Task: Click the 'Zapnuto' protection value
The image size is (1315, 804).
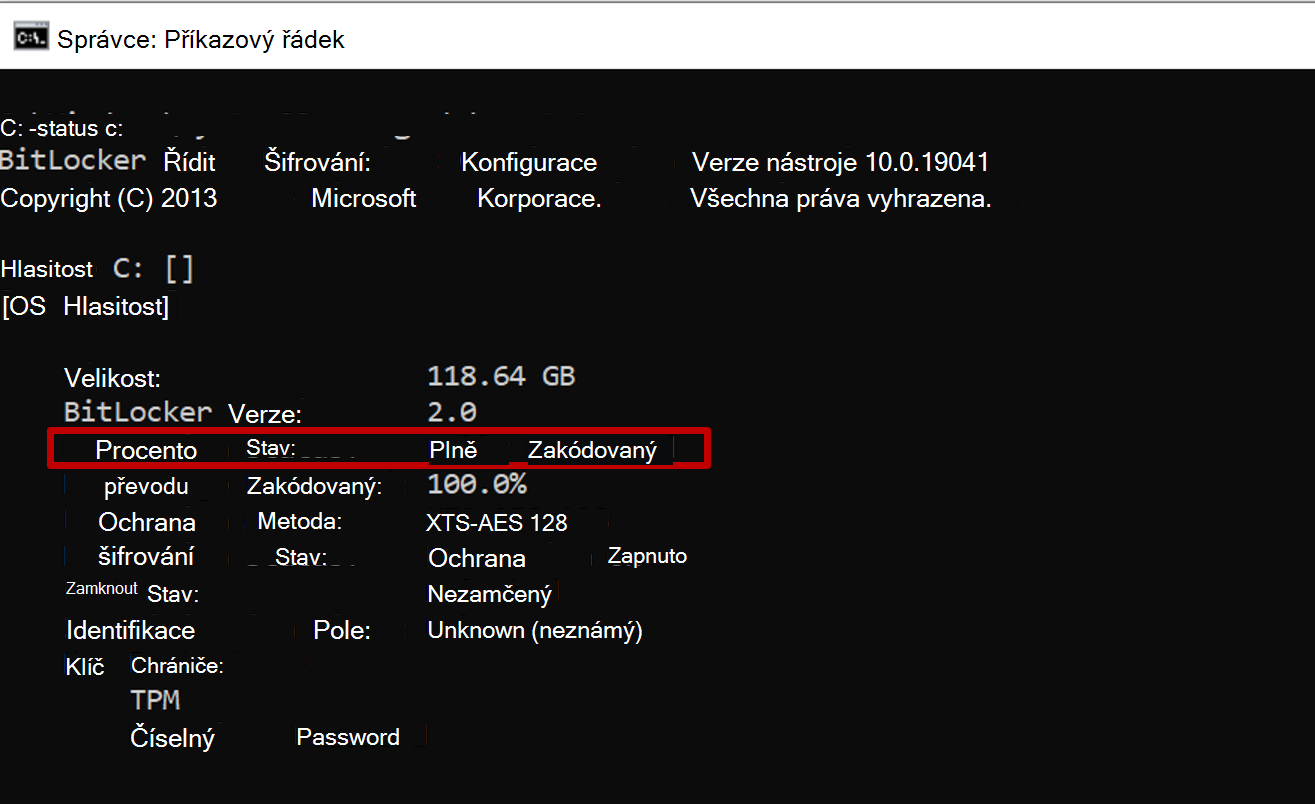Action: click(647, 556)
